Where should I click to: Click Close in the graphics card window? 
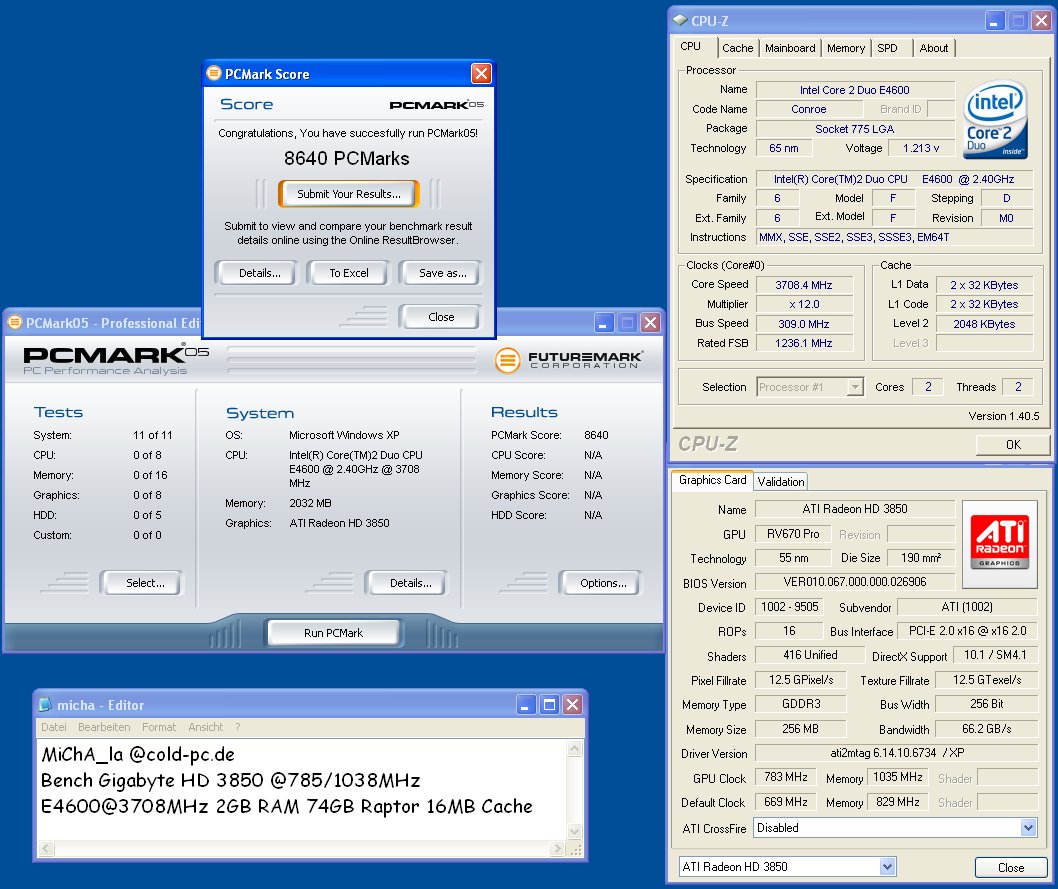click(1010, 867)
